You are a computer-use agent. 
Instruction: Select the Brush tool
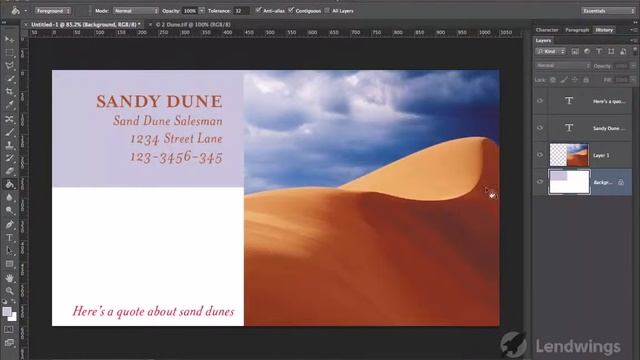click(x=9, y=132)
